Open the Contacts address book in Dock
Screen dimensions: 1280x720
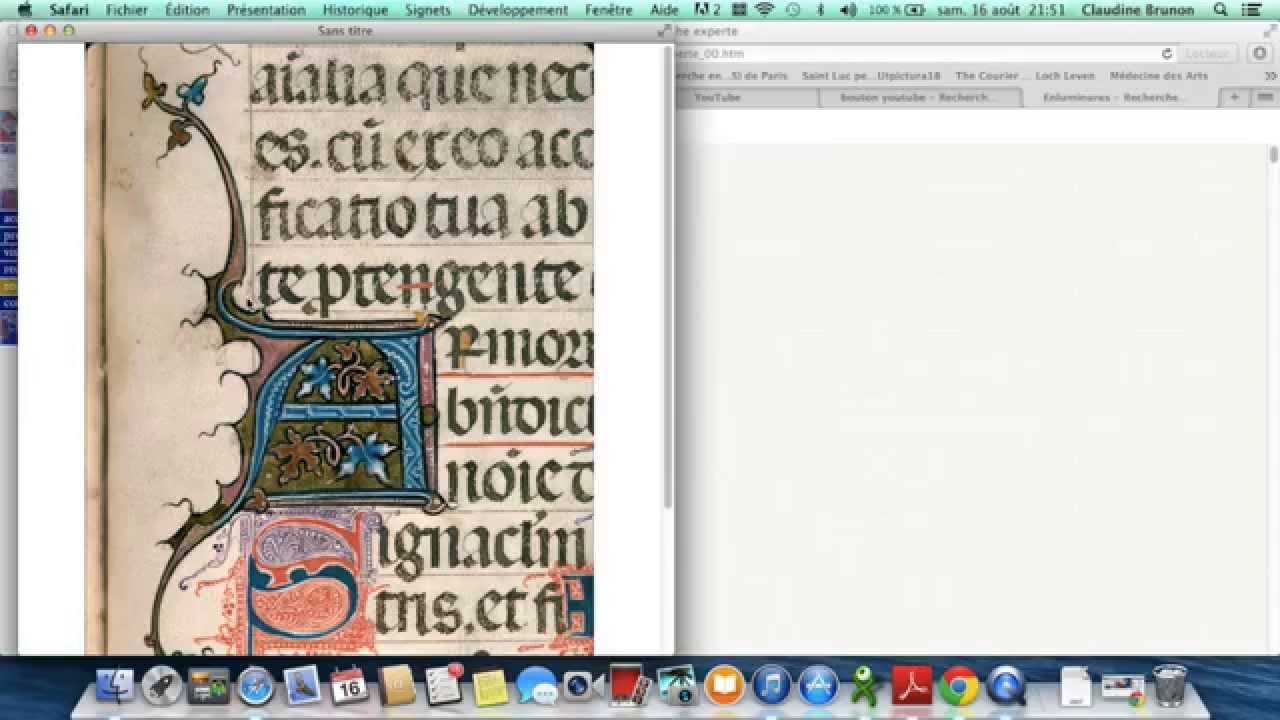point(396,686)
